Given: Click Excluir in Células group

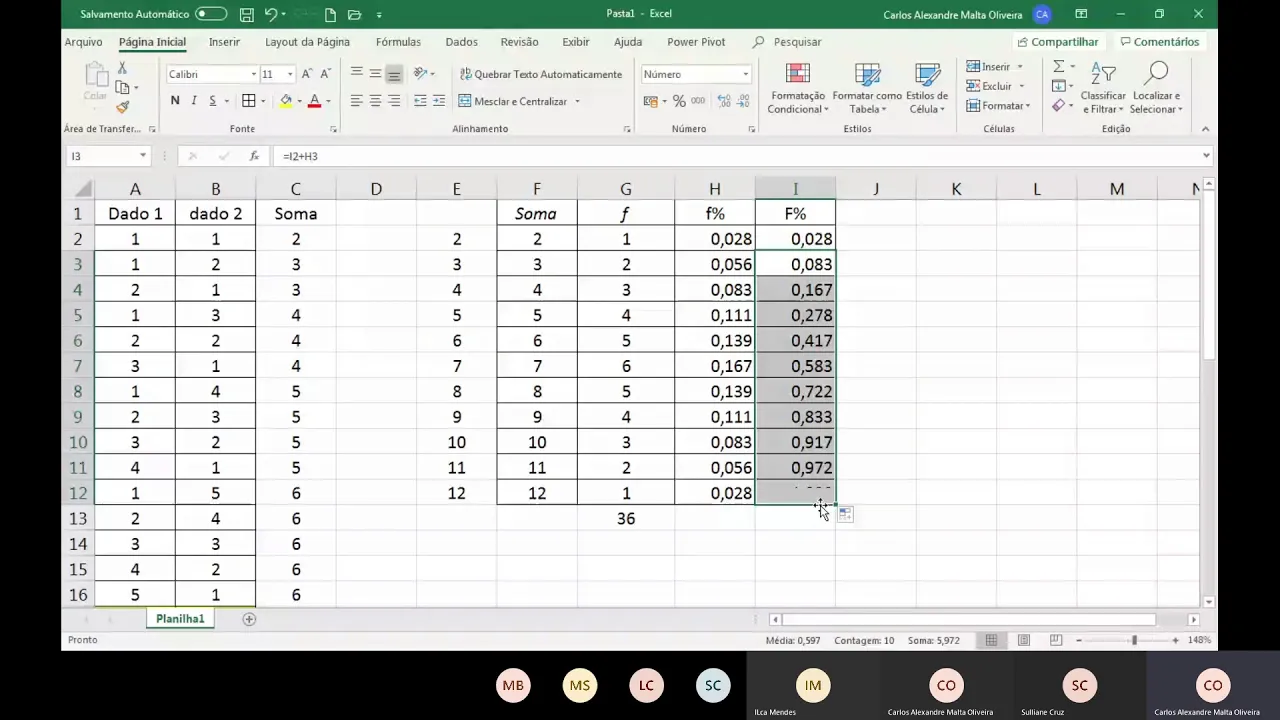Looking at the screenshot, I should pos(995,86).
